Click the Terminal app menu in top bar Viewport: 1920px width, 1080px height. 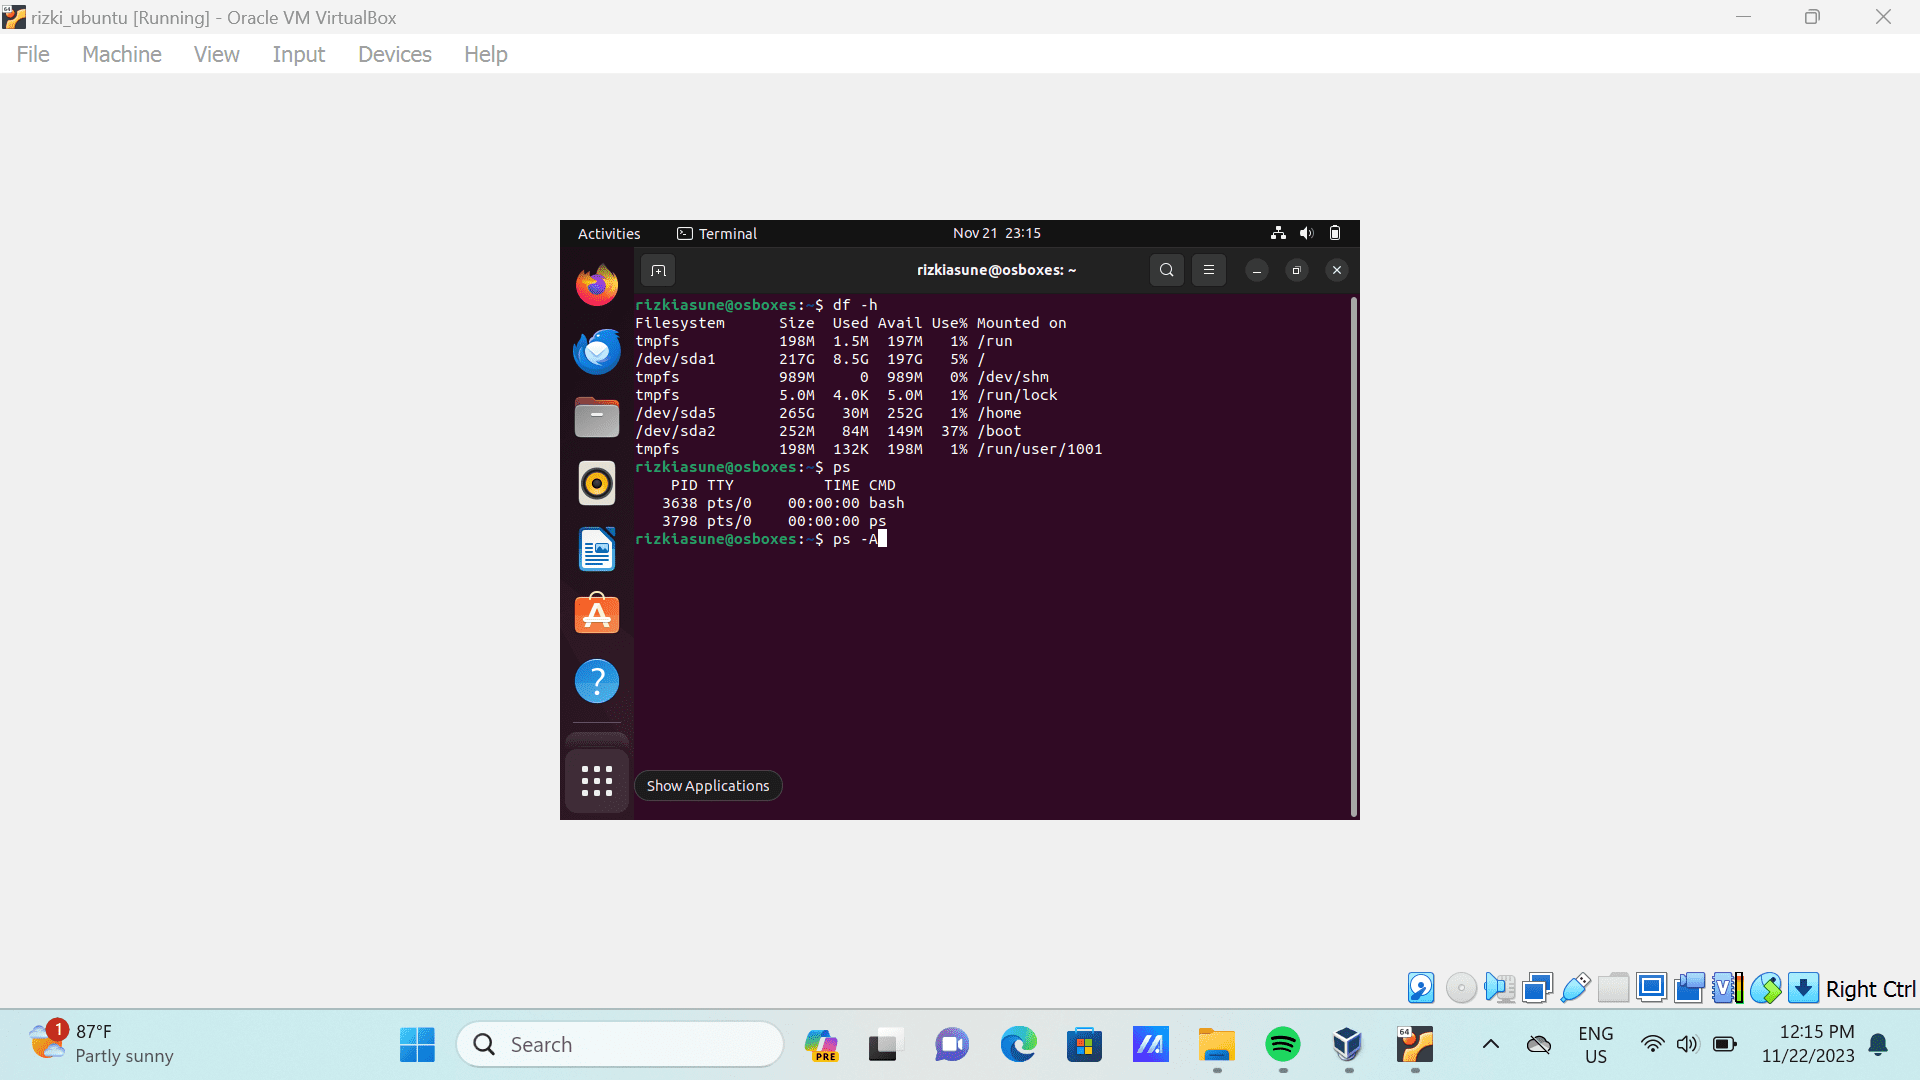(x=717, y=233)
